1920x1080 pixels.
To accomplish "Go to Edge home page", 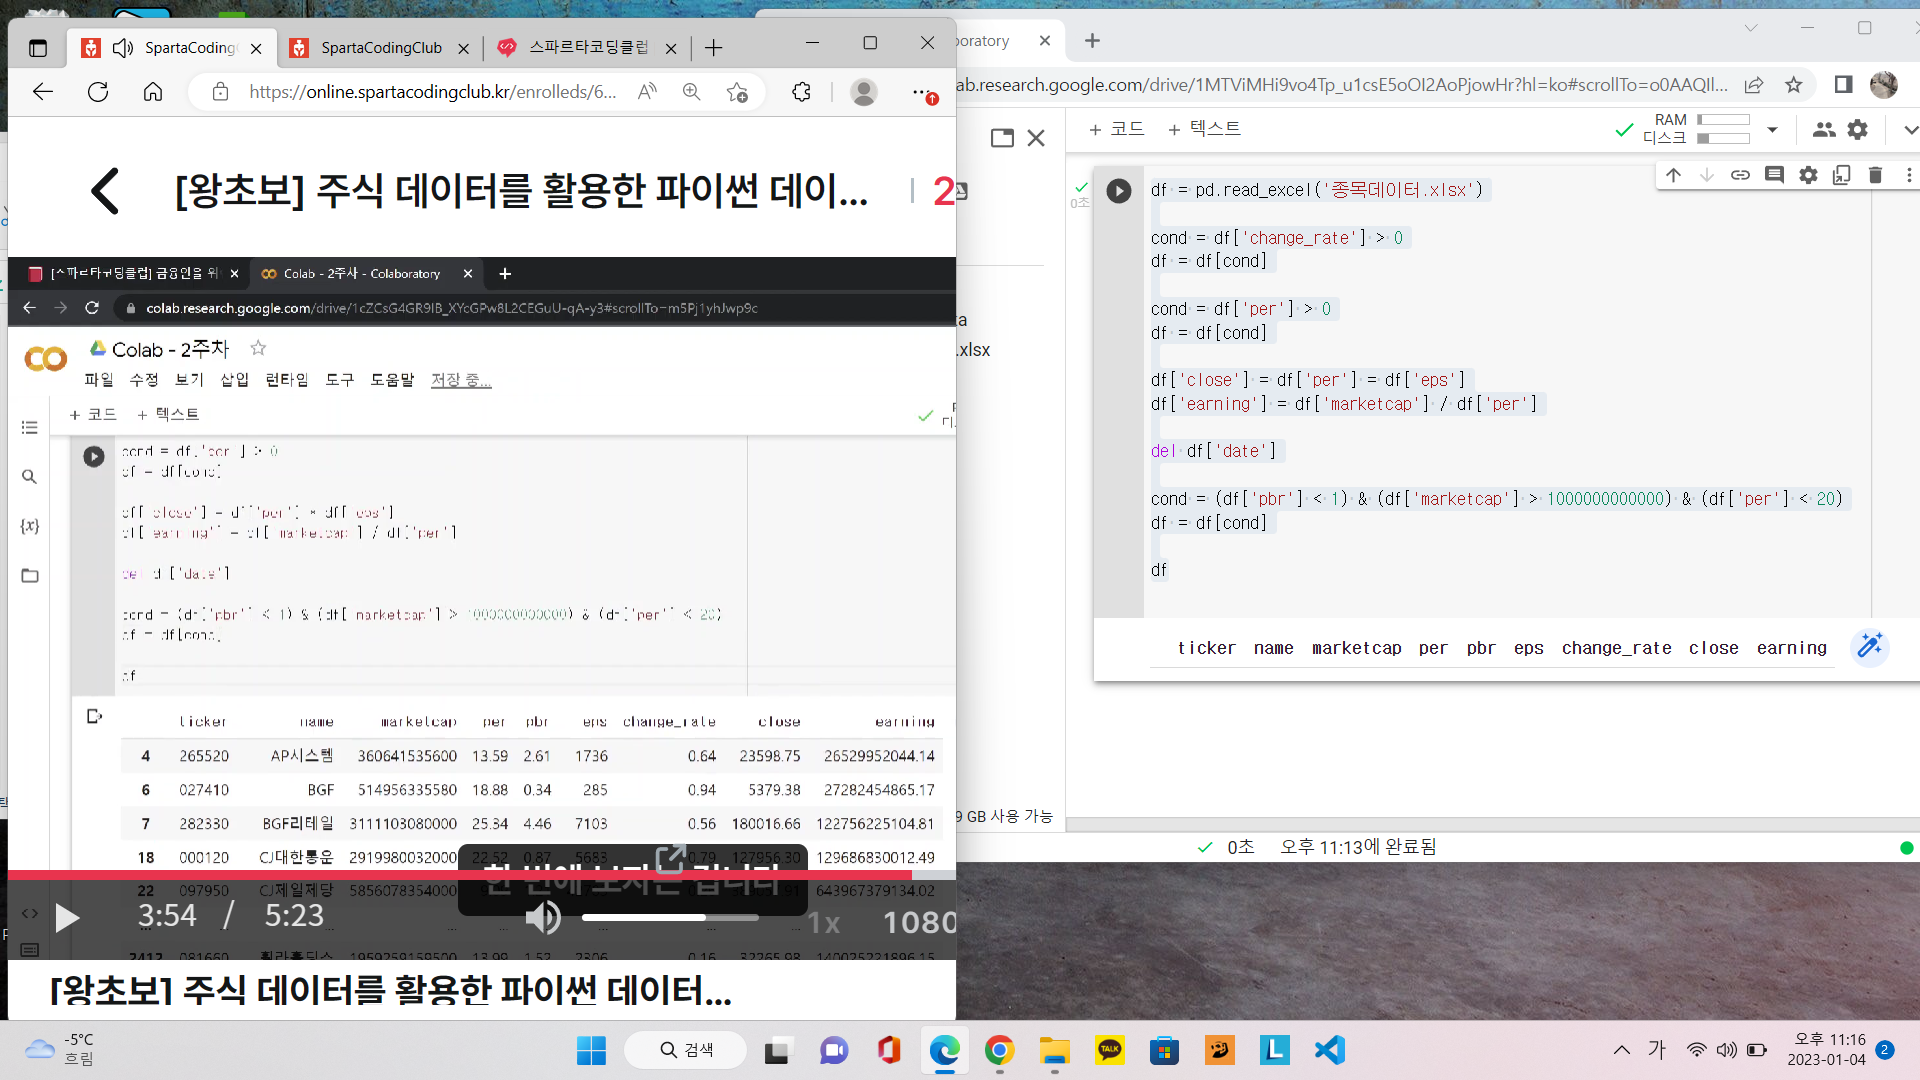I will [x=153, y=92].
